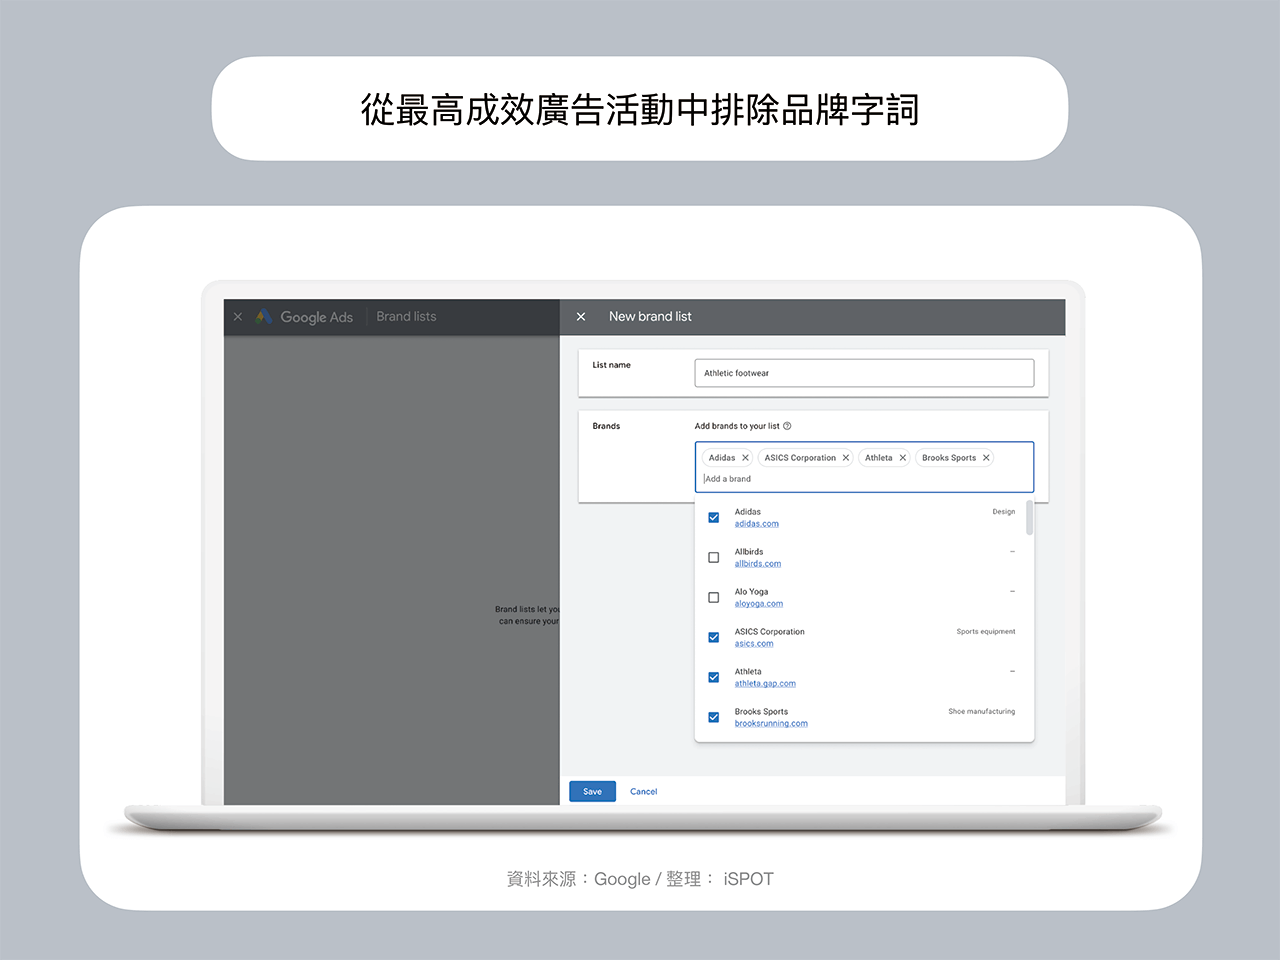Open the asics.com link
The width and height of the screenshot is (1280, 960).
click(754, 644)
